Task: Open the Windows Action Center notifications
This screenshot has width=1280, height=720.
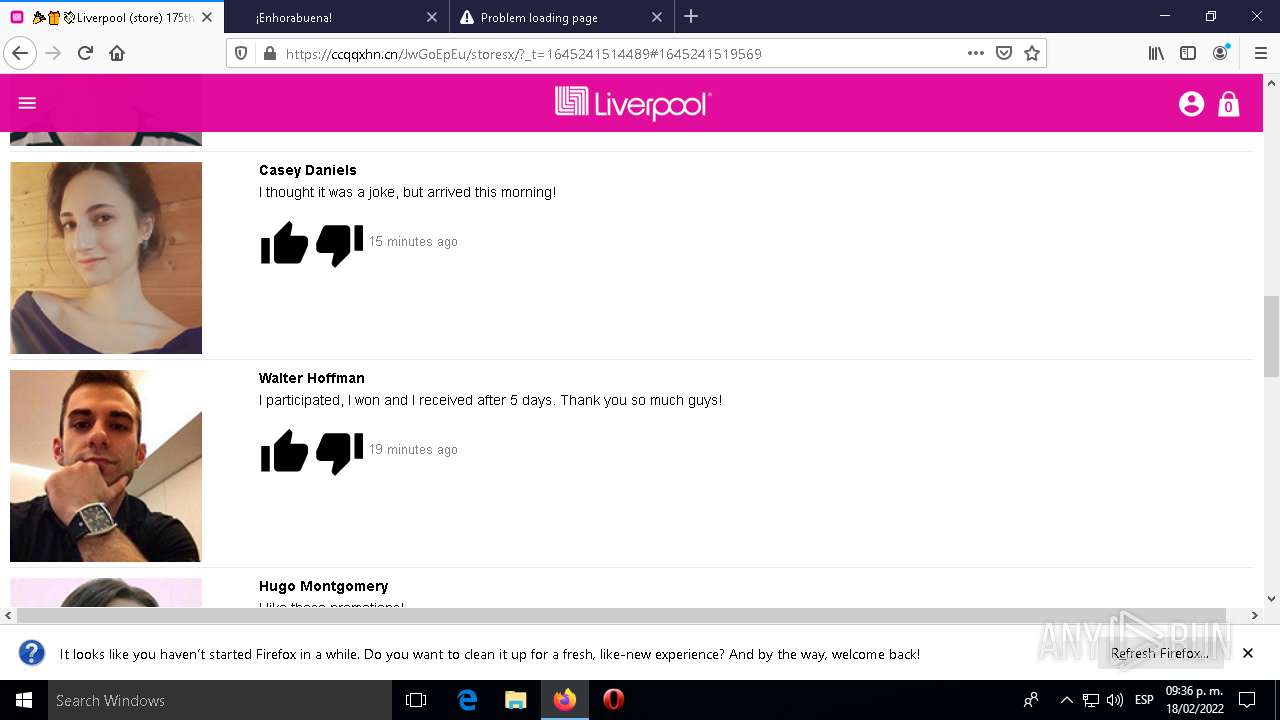Action: coord(1247,700)
